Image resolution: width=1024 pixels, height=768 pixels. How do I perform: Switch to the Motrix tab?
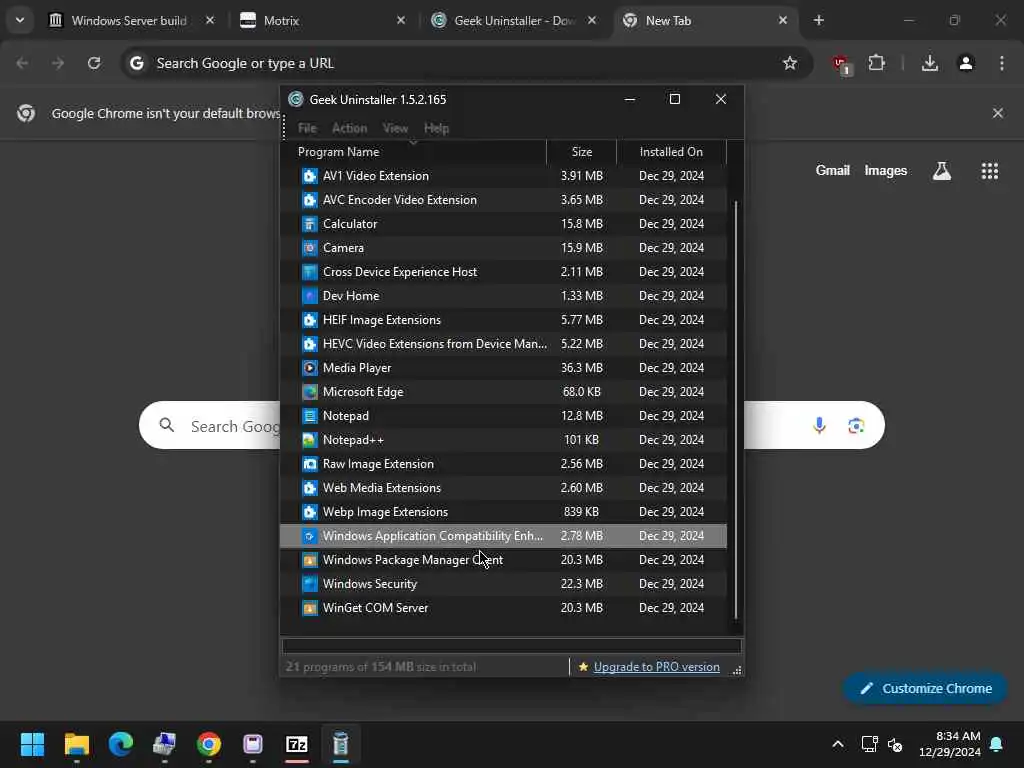click(321, 20)
